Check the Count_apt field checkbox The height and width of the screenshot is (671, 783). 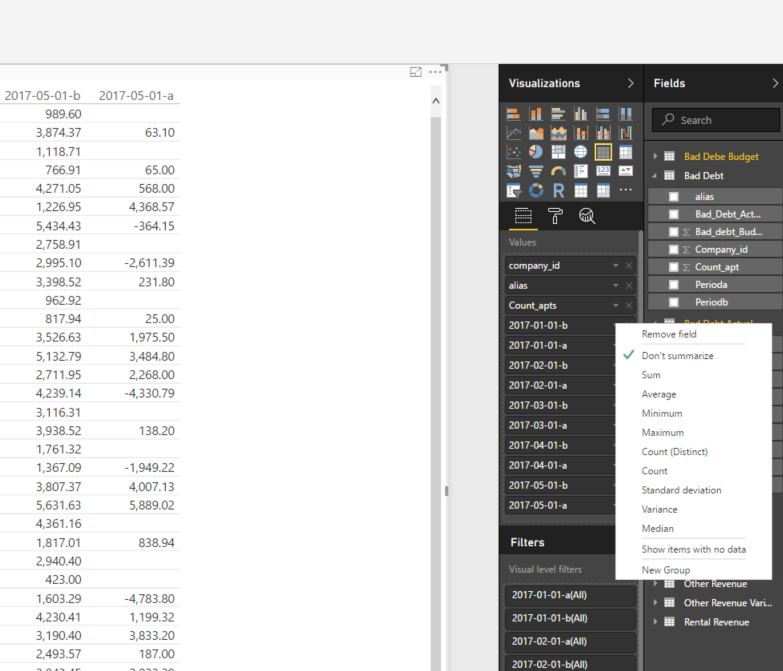674,267
